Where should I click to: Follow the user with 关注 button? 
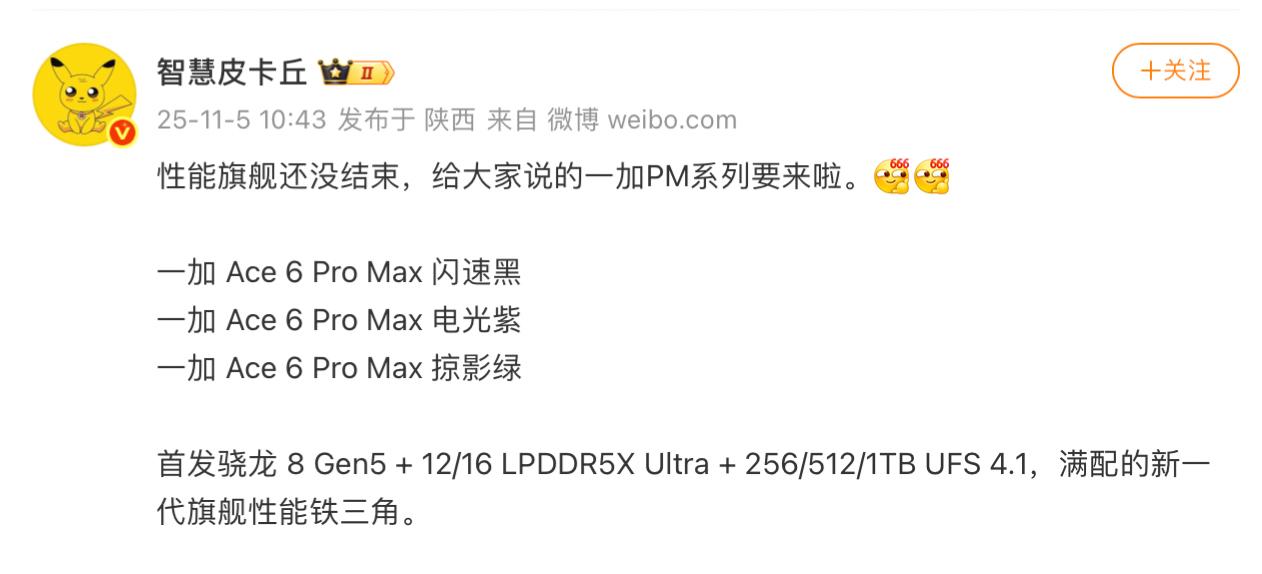click(x=1175, y=71)
